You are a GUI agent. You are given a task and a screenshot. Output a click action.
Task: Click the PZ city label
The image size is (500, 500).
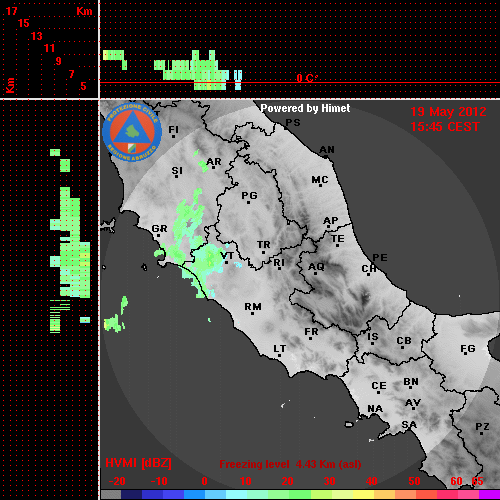pos(482,426)
